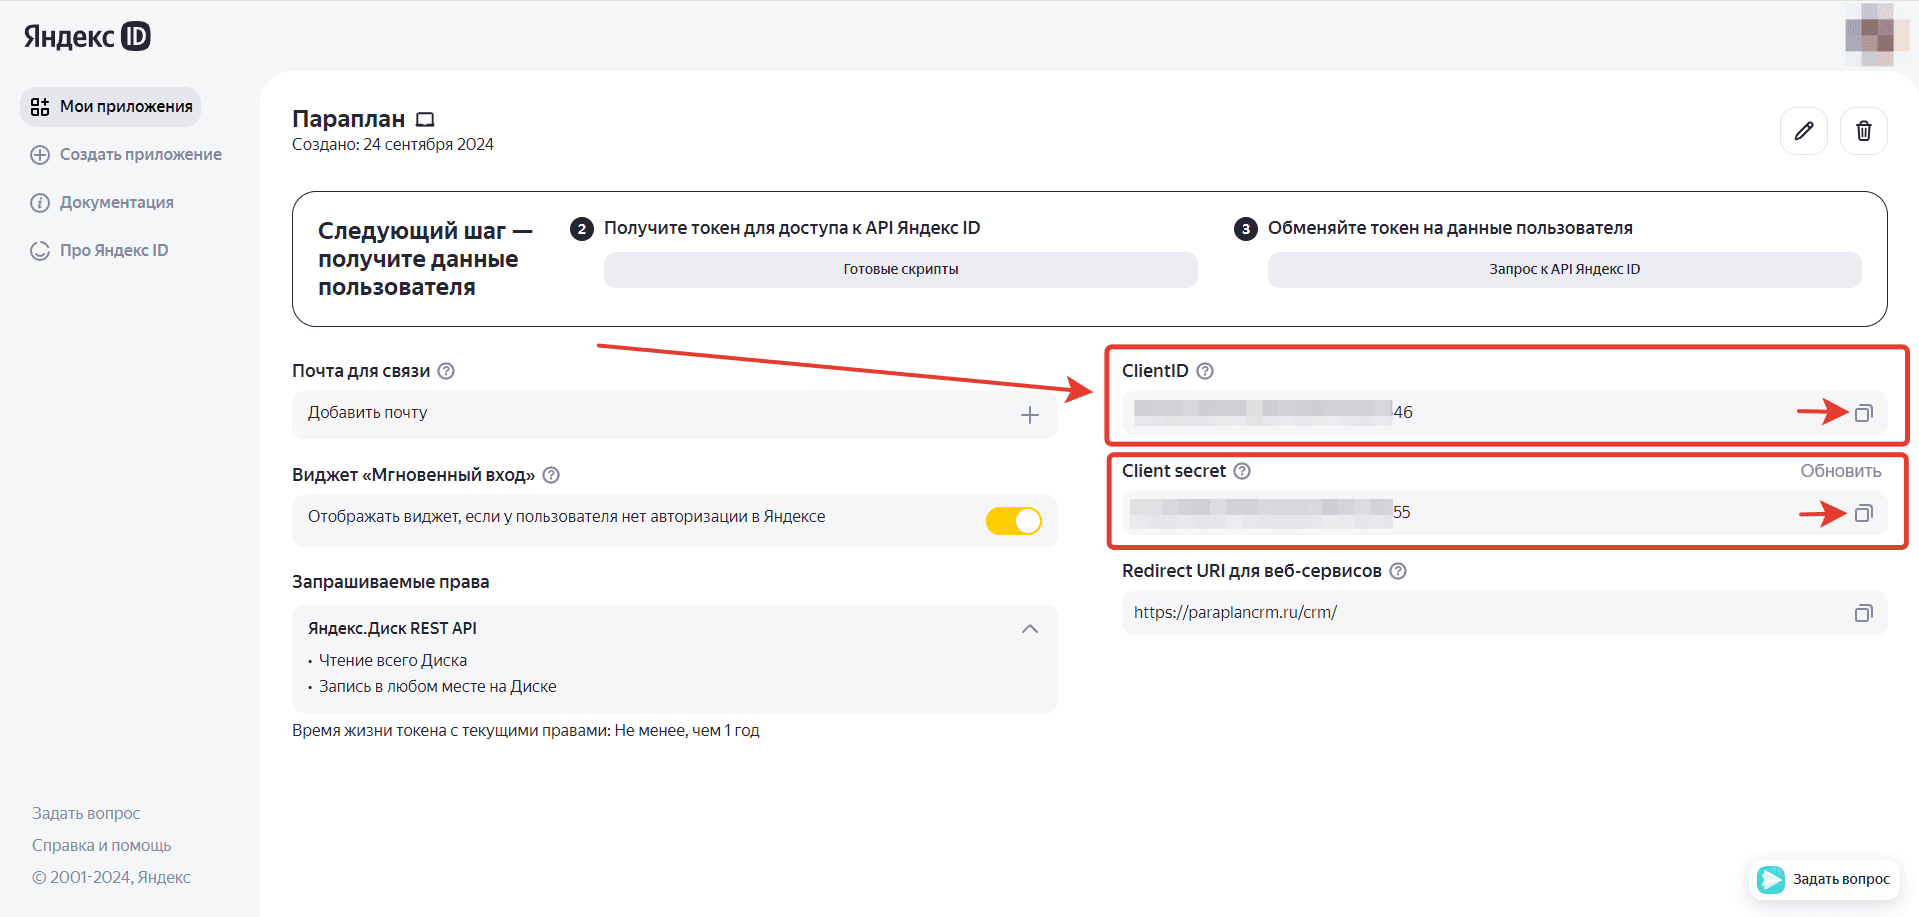Click the Готовые скрипты button
This screenshot has width=1919, height=917.
coord(900,270)
